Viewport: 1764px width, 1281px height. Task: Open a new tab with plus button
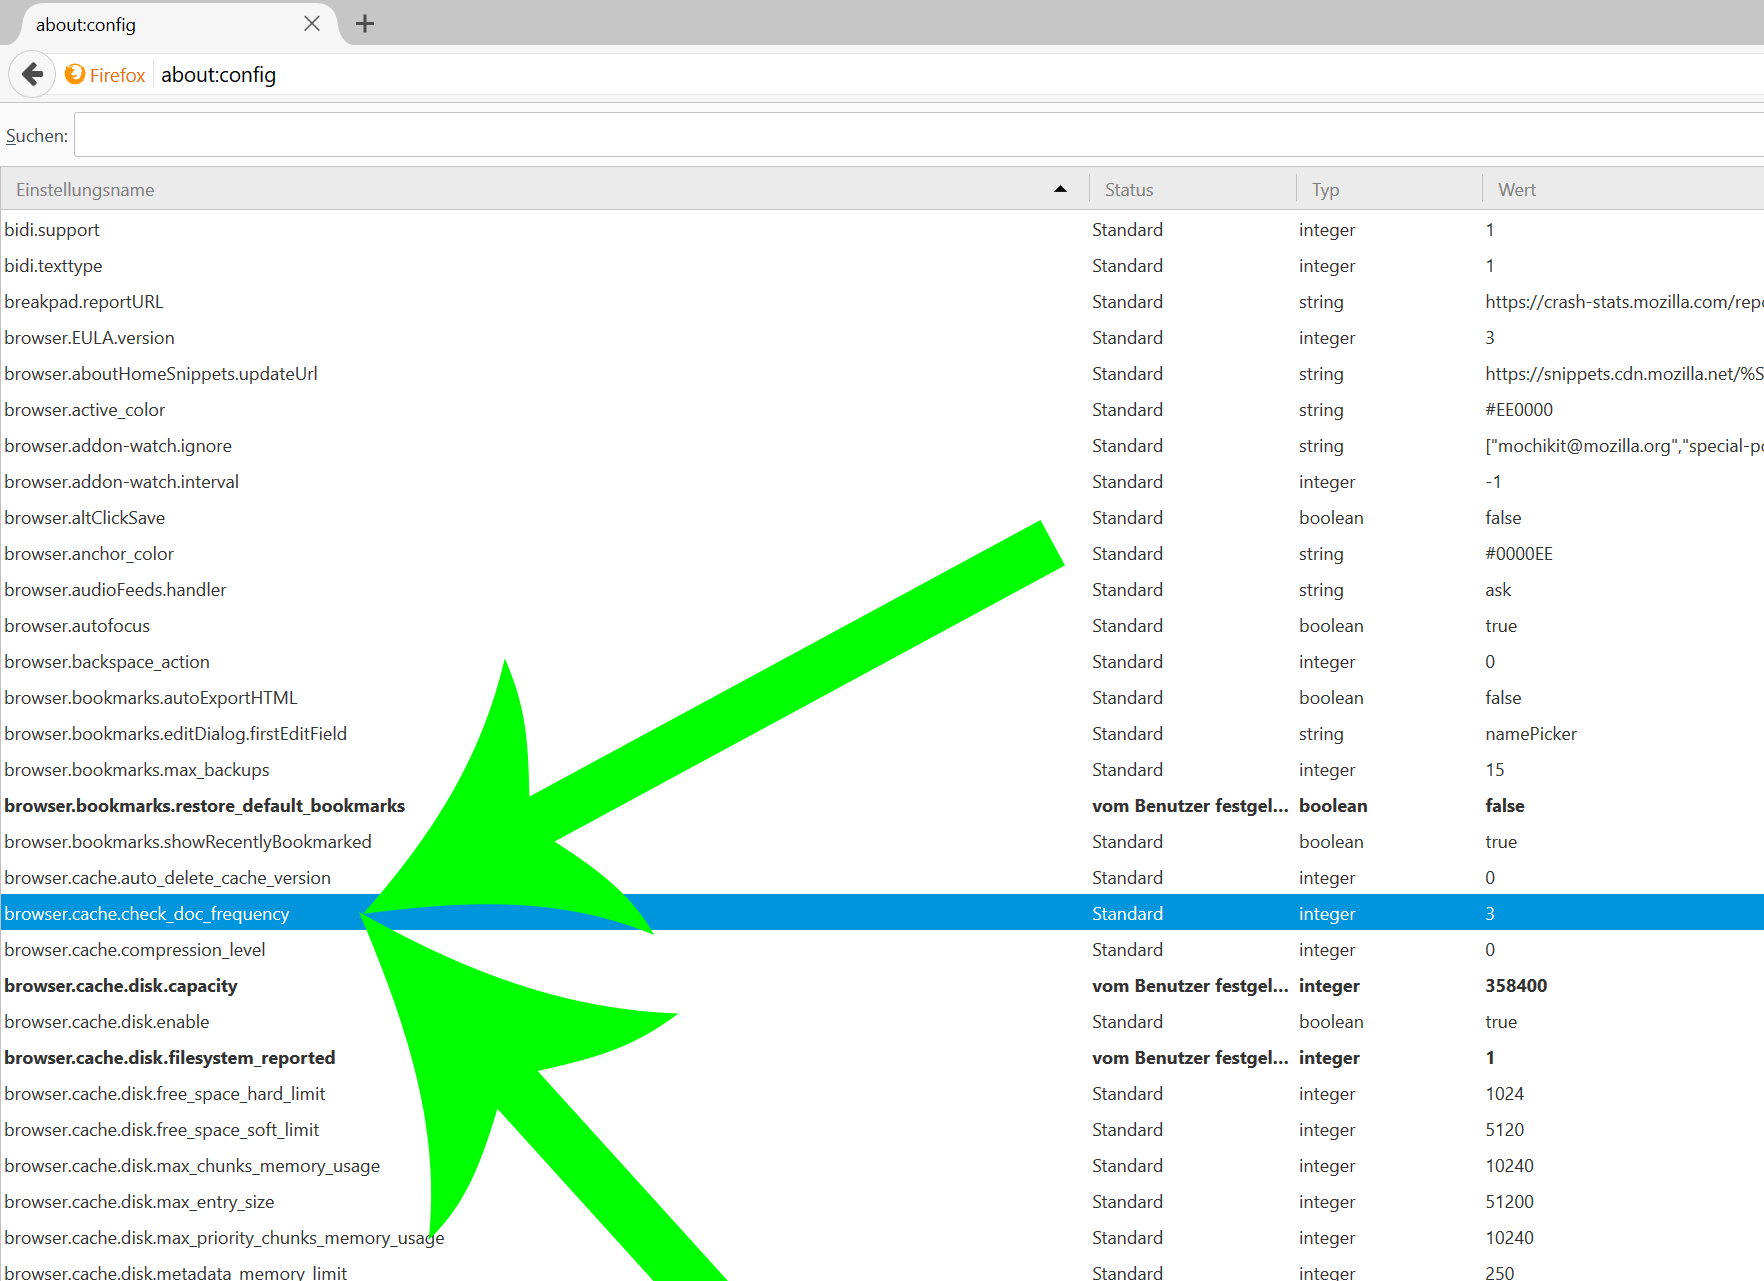point(365,24)
